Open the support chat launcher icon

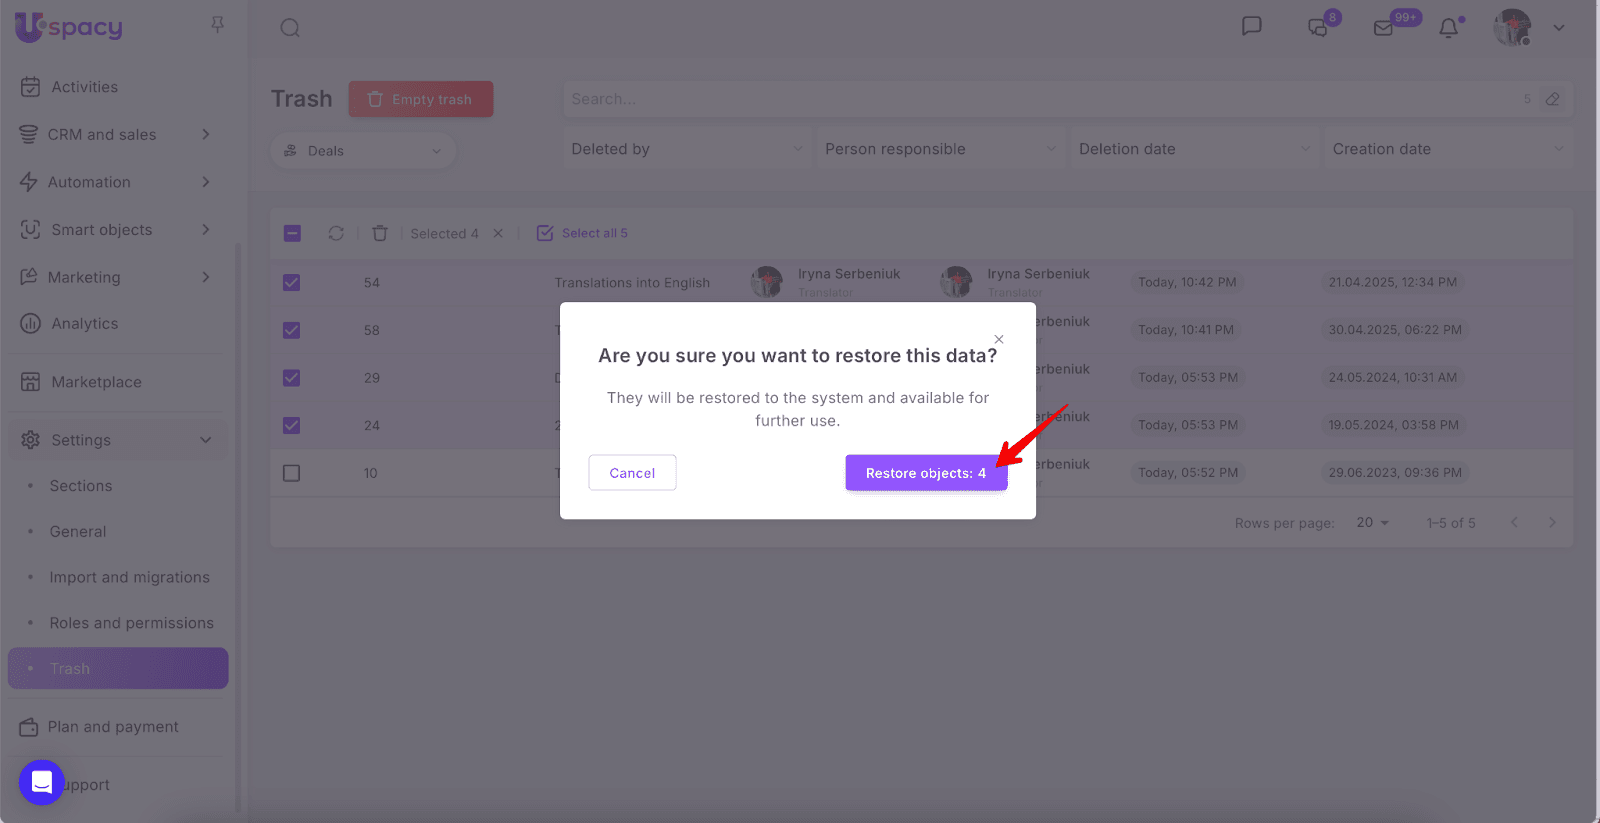pos(42,782)
